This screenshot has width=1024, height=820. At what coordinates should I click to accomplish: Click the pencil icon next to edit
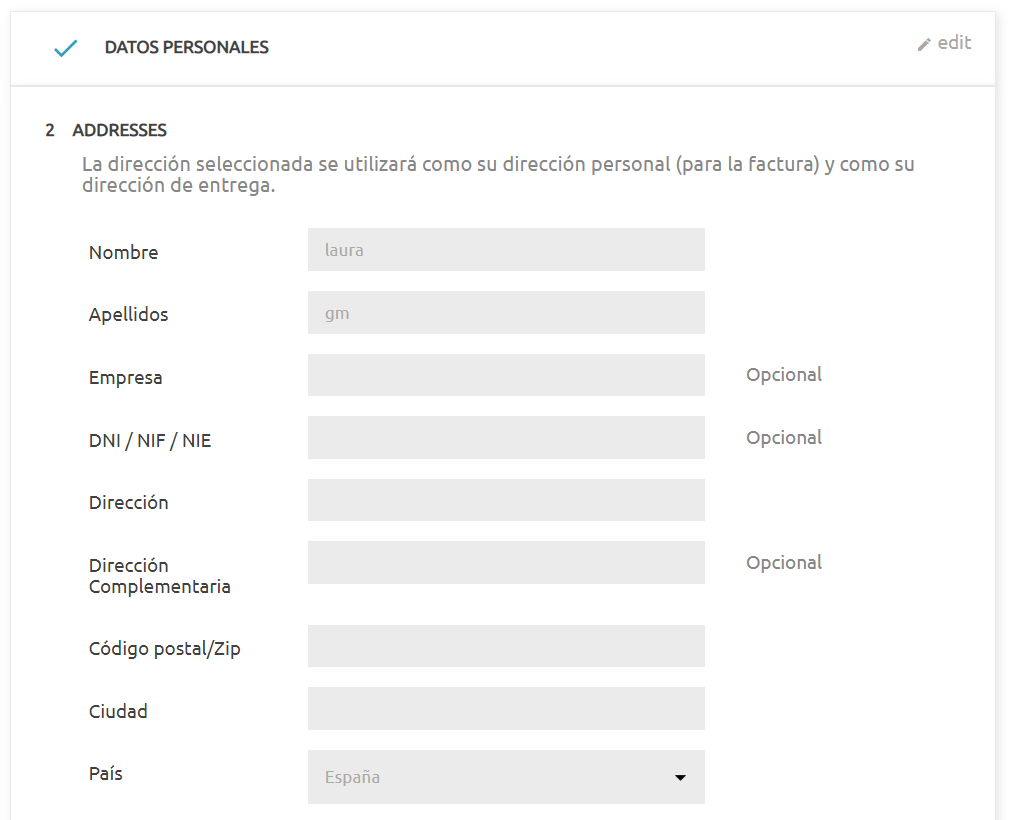pos(924,44)
